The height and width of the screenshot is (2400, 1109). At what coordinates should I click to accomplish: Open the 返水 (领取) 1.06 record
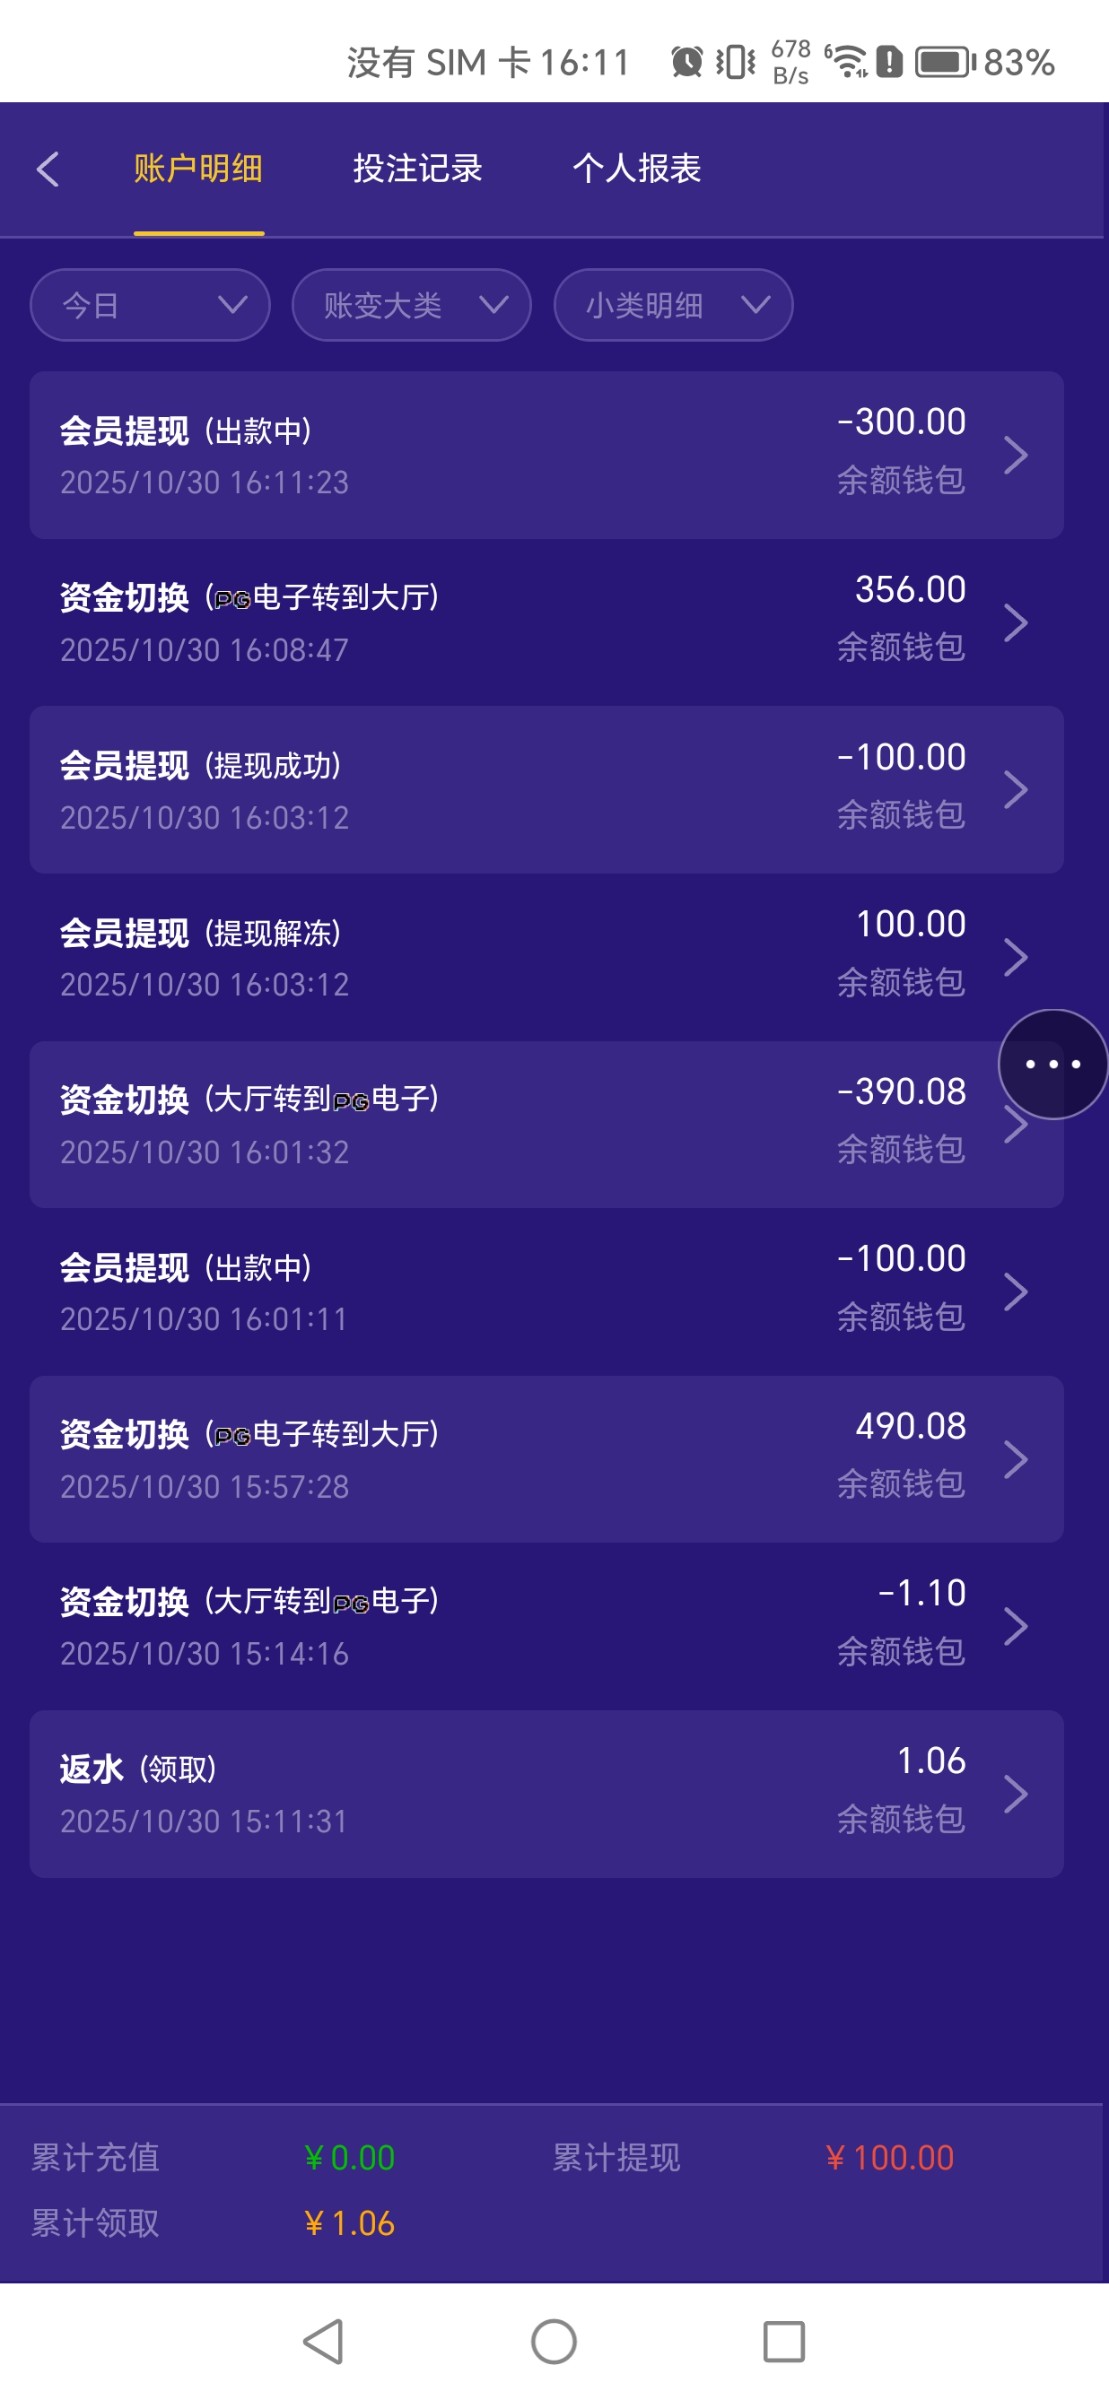coord(546,1794)
